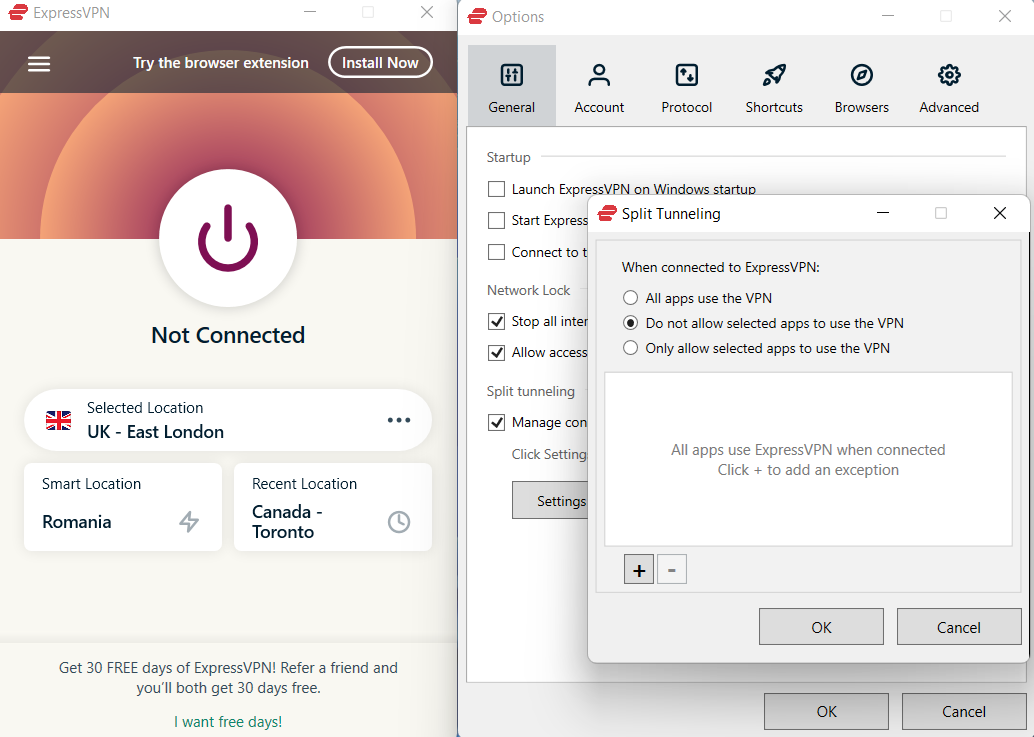Click Install Now for browser extension
The image size is (1034, 737).
380,63
